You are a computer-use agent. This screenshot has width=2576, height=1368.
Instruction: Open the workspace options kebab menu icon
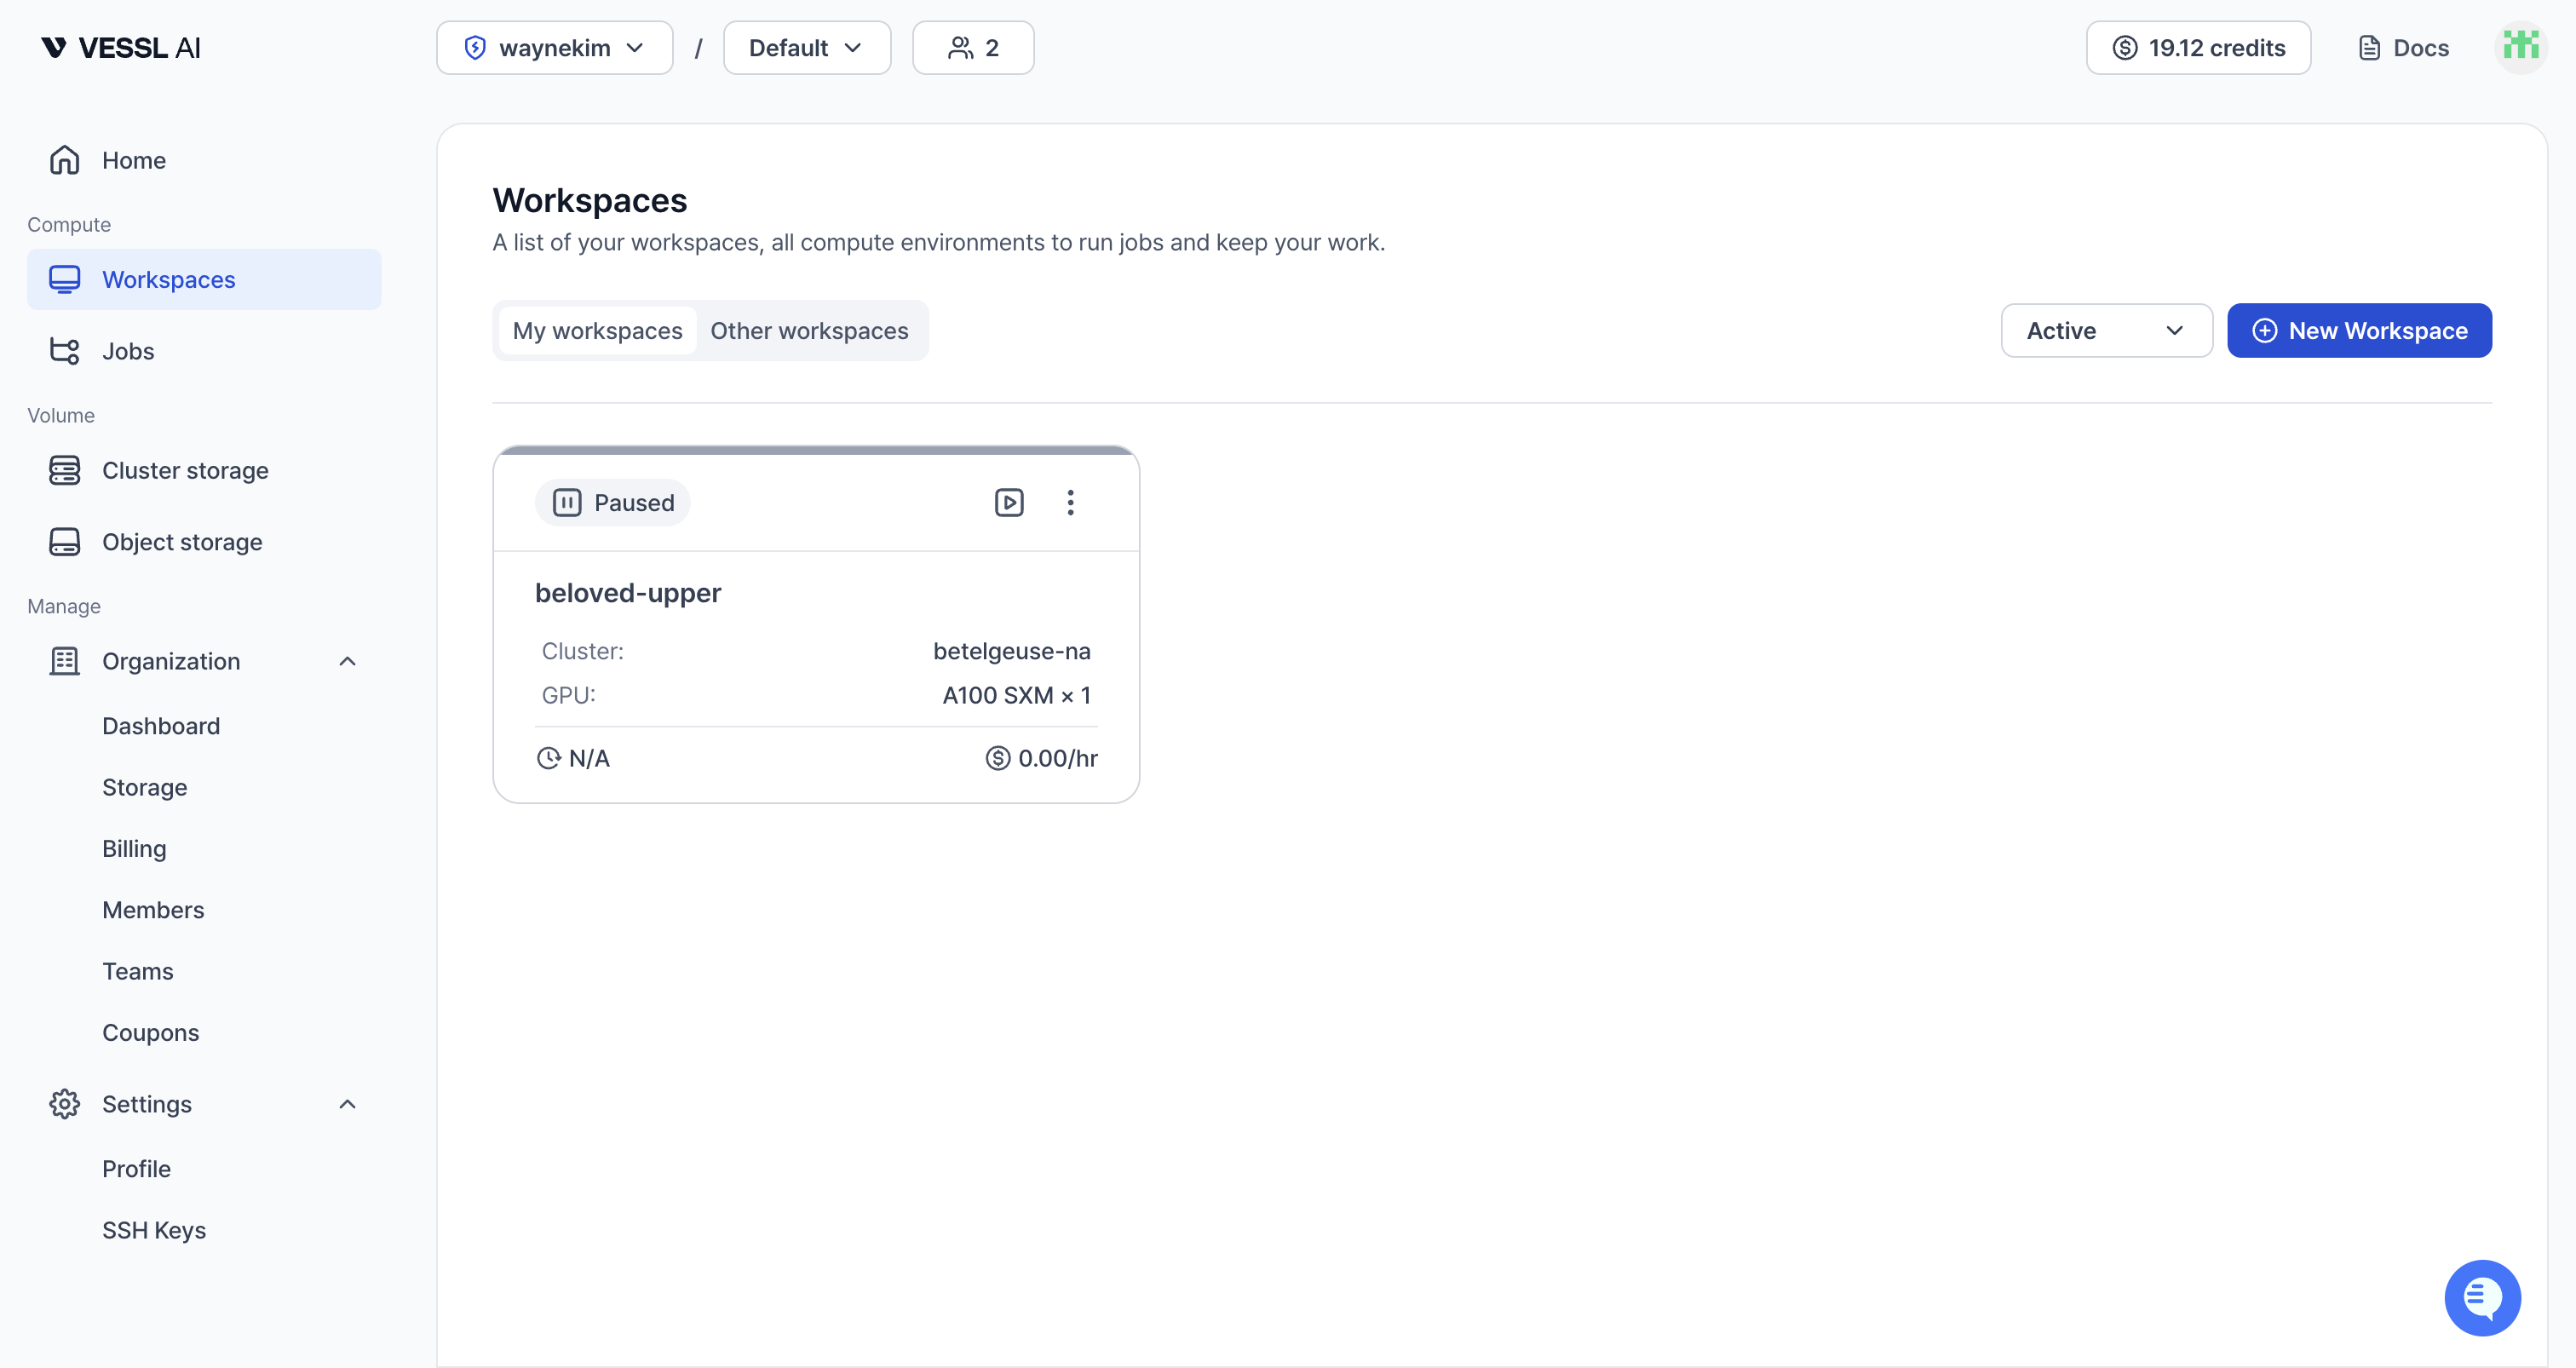point(1070,502)
